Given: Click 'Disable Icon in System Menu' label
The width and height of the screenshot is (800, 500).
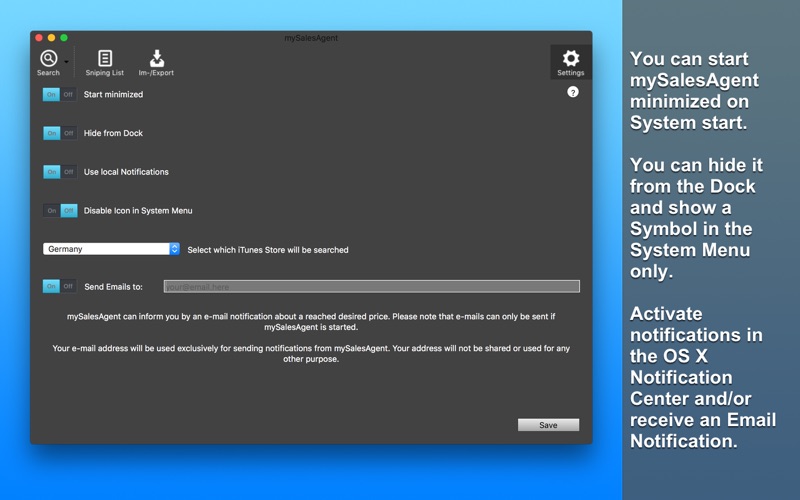Looking at the screenshot, I should coord(138,211).
